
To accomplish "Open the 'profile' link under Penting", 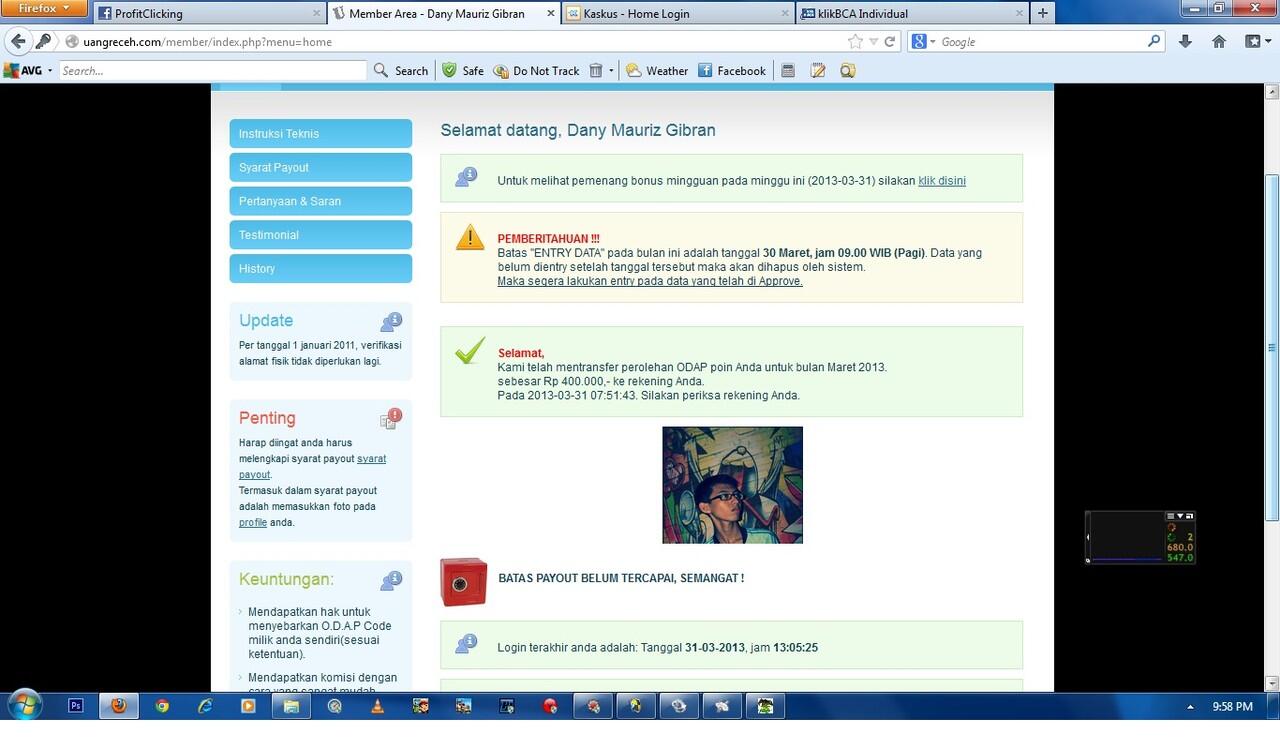I will point(253,522).
